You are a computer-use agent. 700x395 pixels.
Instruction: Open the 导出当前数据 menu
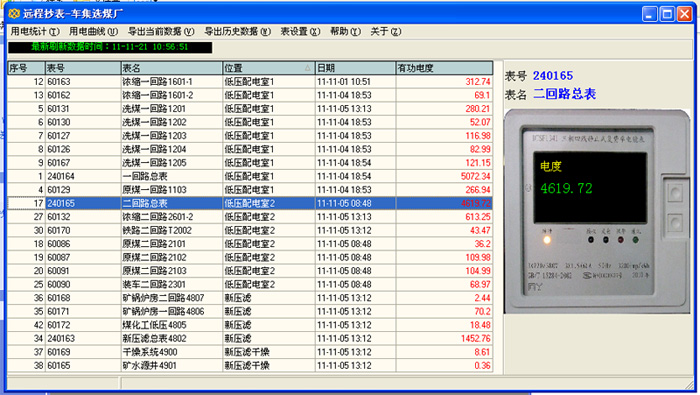click(x=161, y=31)
